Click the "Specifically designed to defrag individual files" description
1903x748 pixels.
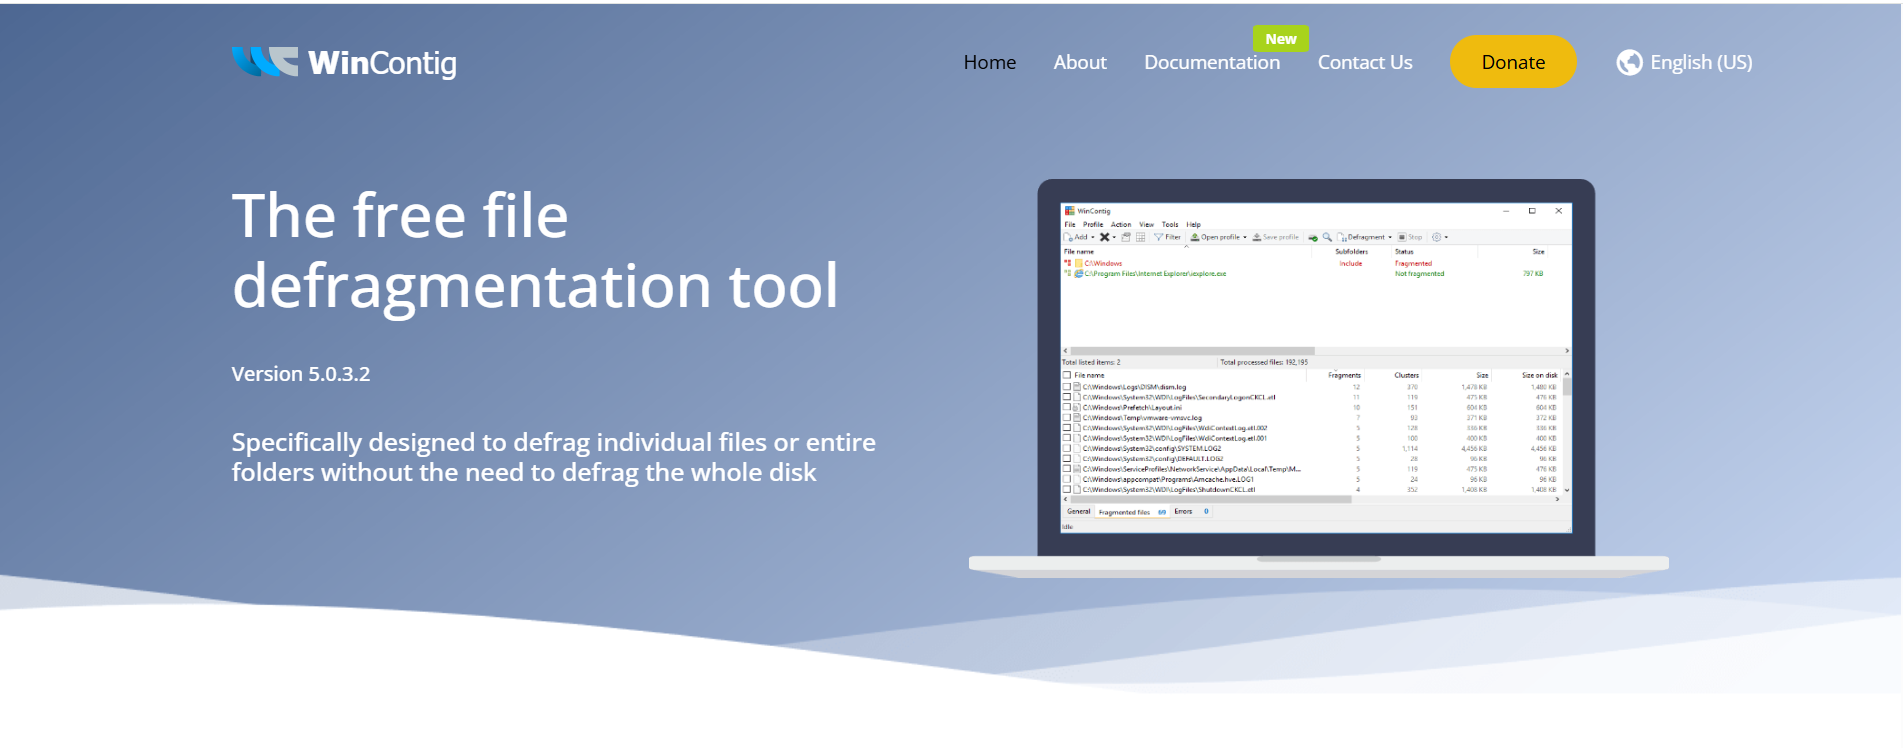pos(554,457)
